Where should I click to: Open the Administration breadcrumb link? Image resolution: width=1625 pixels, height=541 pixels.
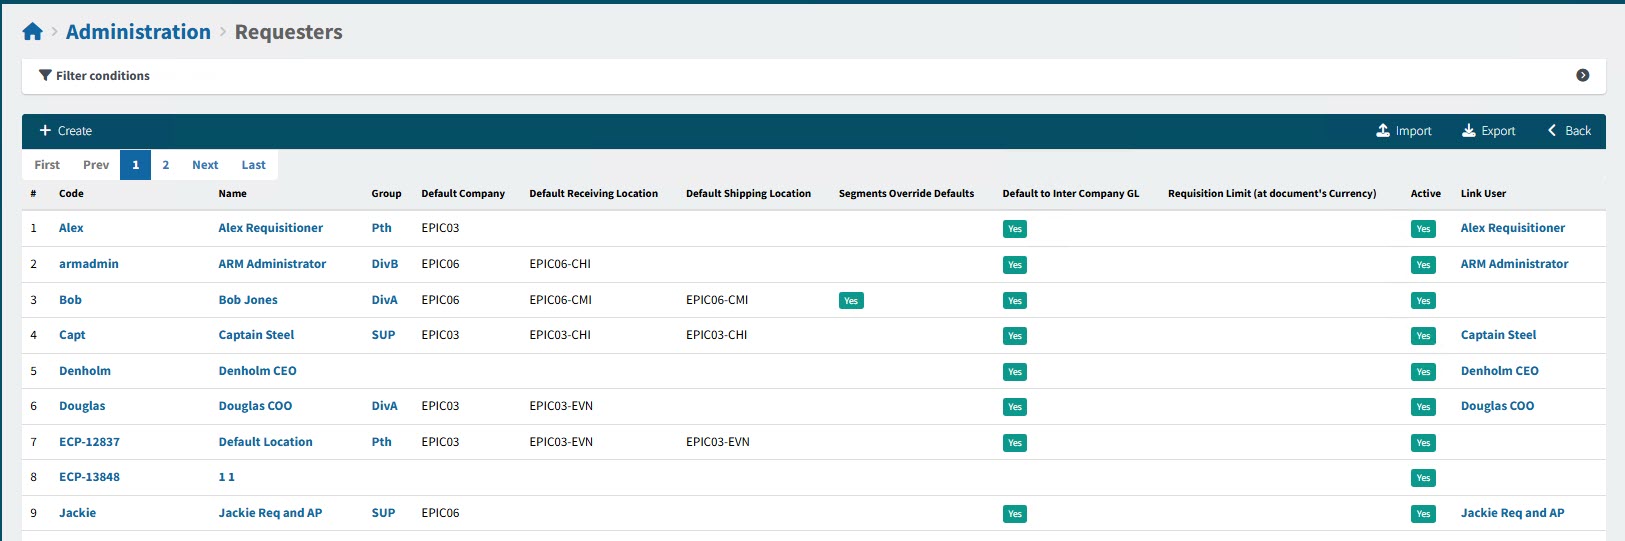(138, 32)
